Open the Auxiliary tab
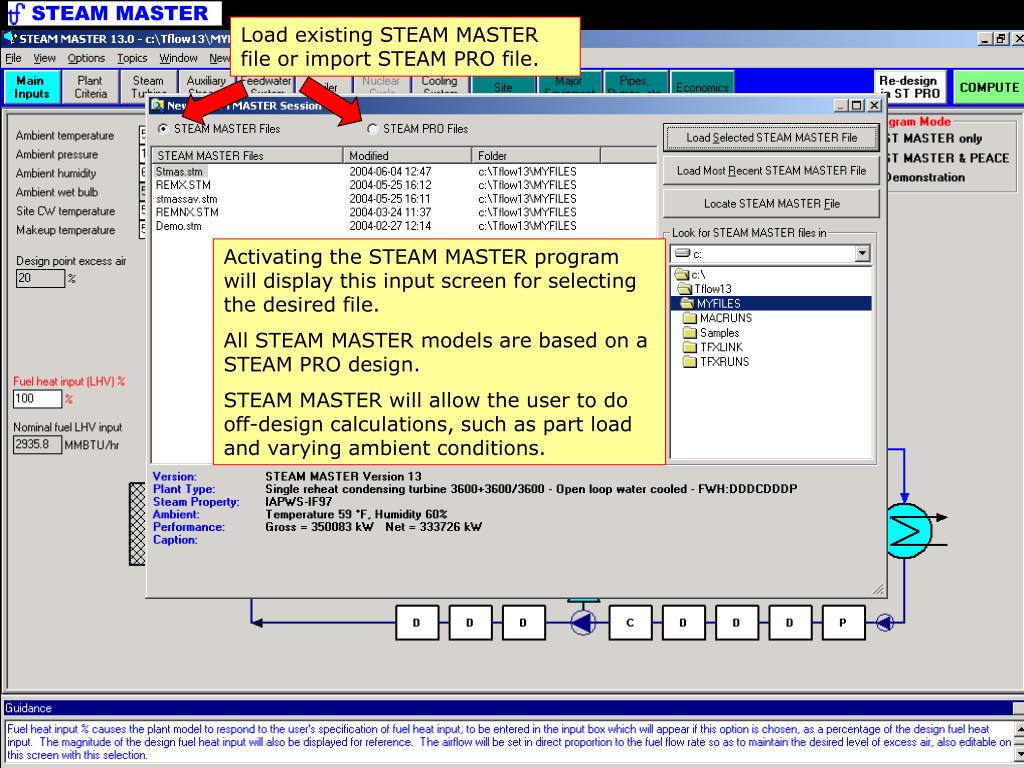The height and width of the screenshot is (768, 1024). [x=206, y=87]
